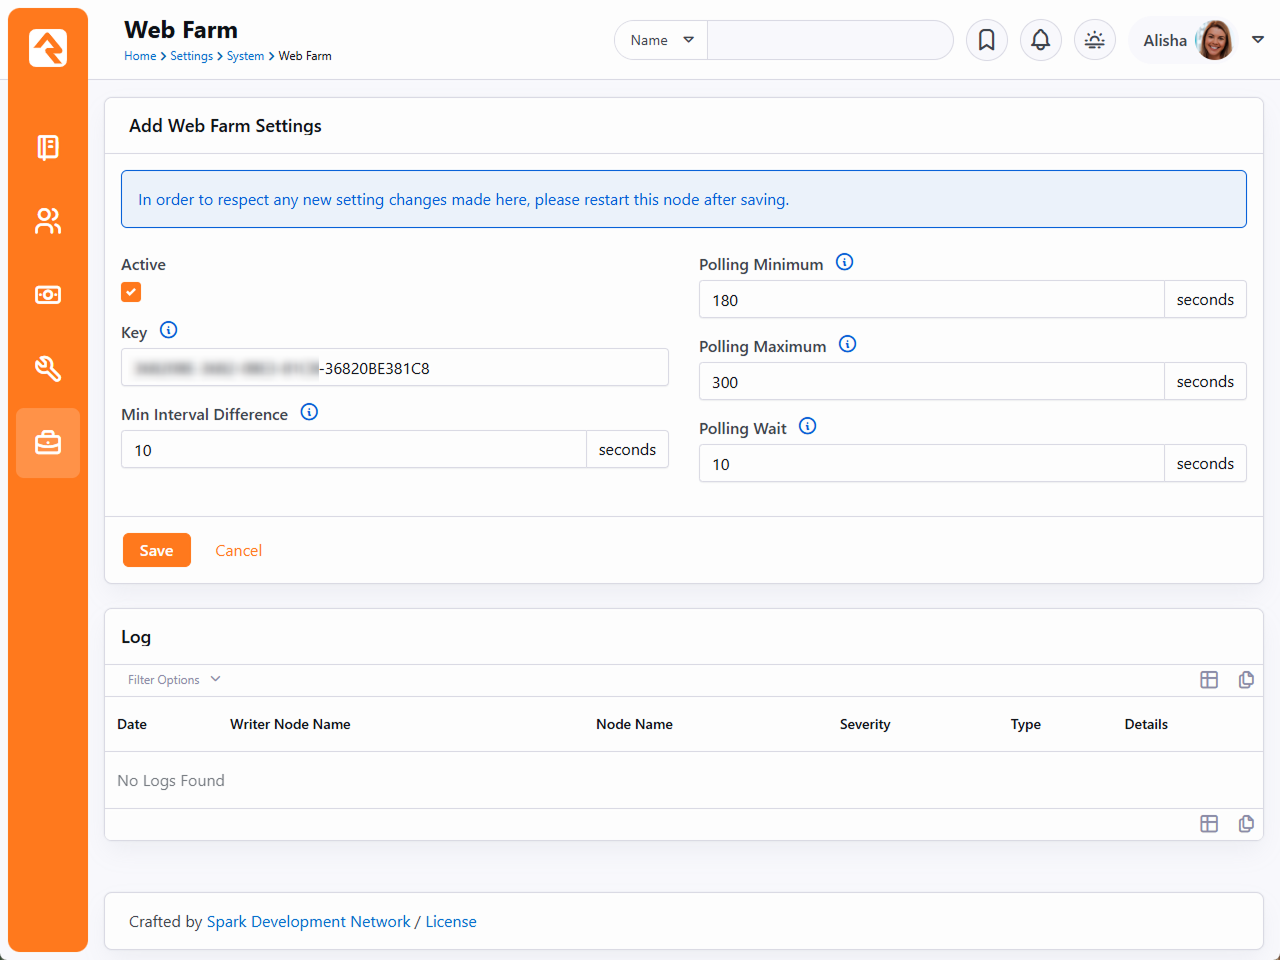Click the Polling Maximum input field
1280x960 pixels.
point(931,382)
